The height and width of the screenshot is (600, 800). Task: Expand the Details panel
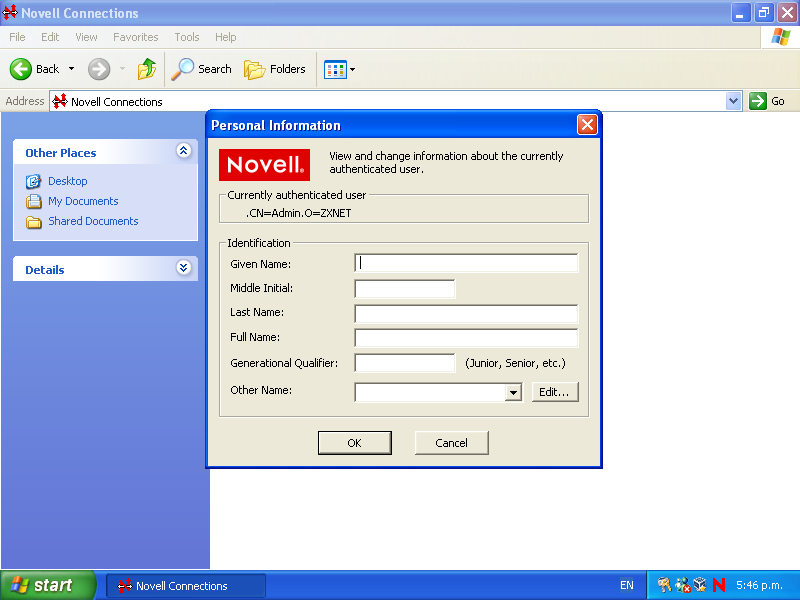pyautogui.click(x=184, y=268)
